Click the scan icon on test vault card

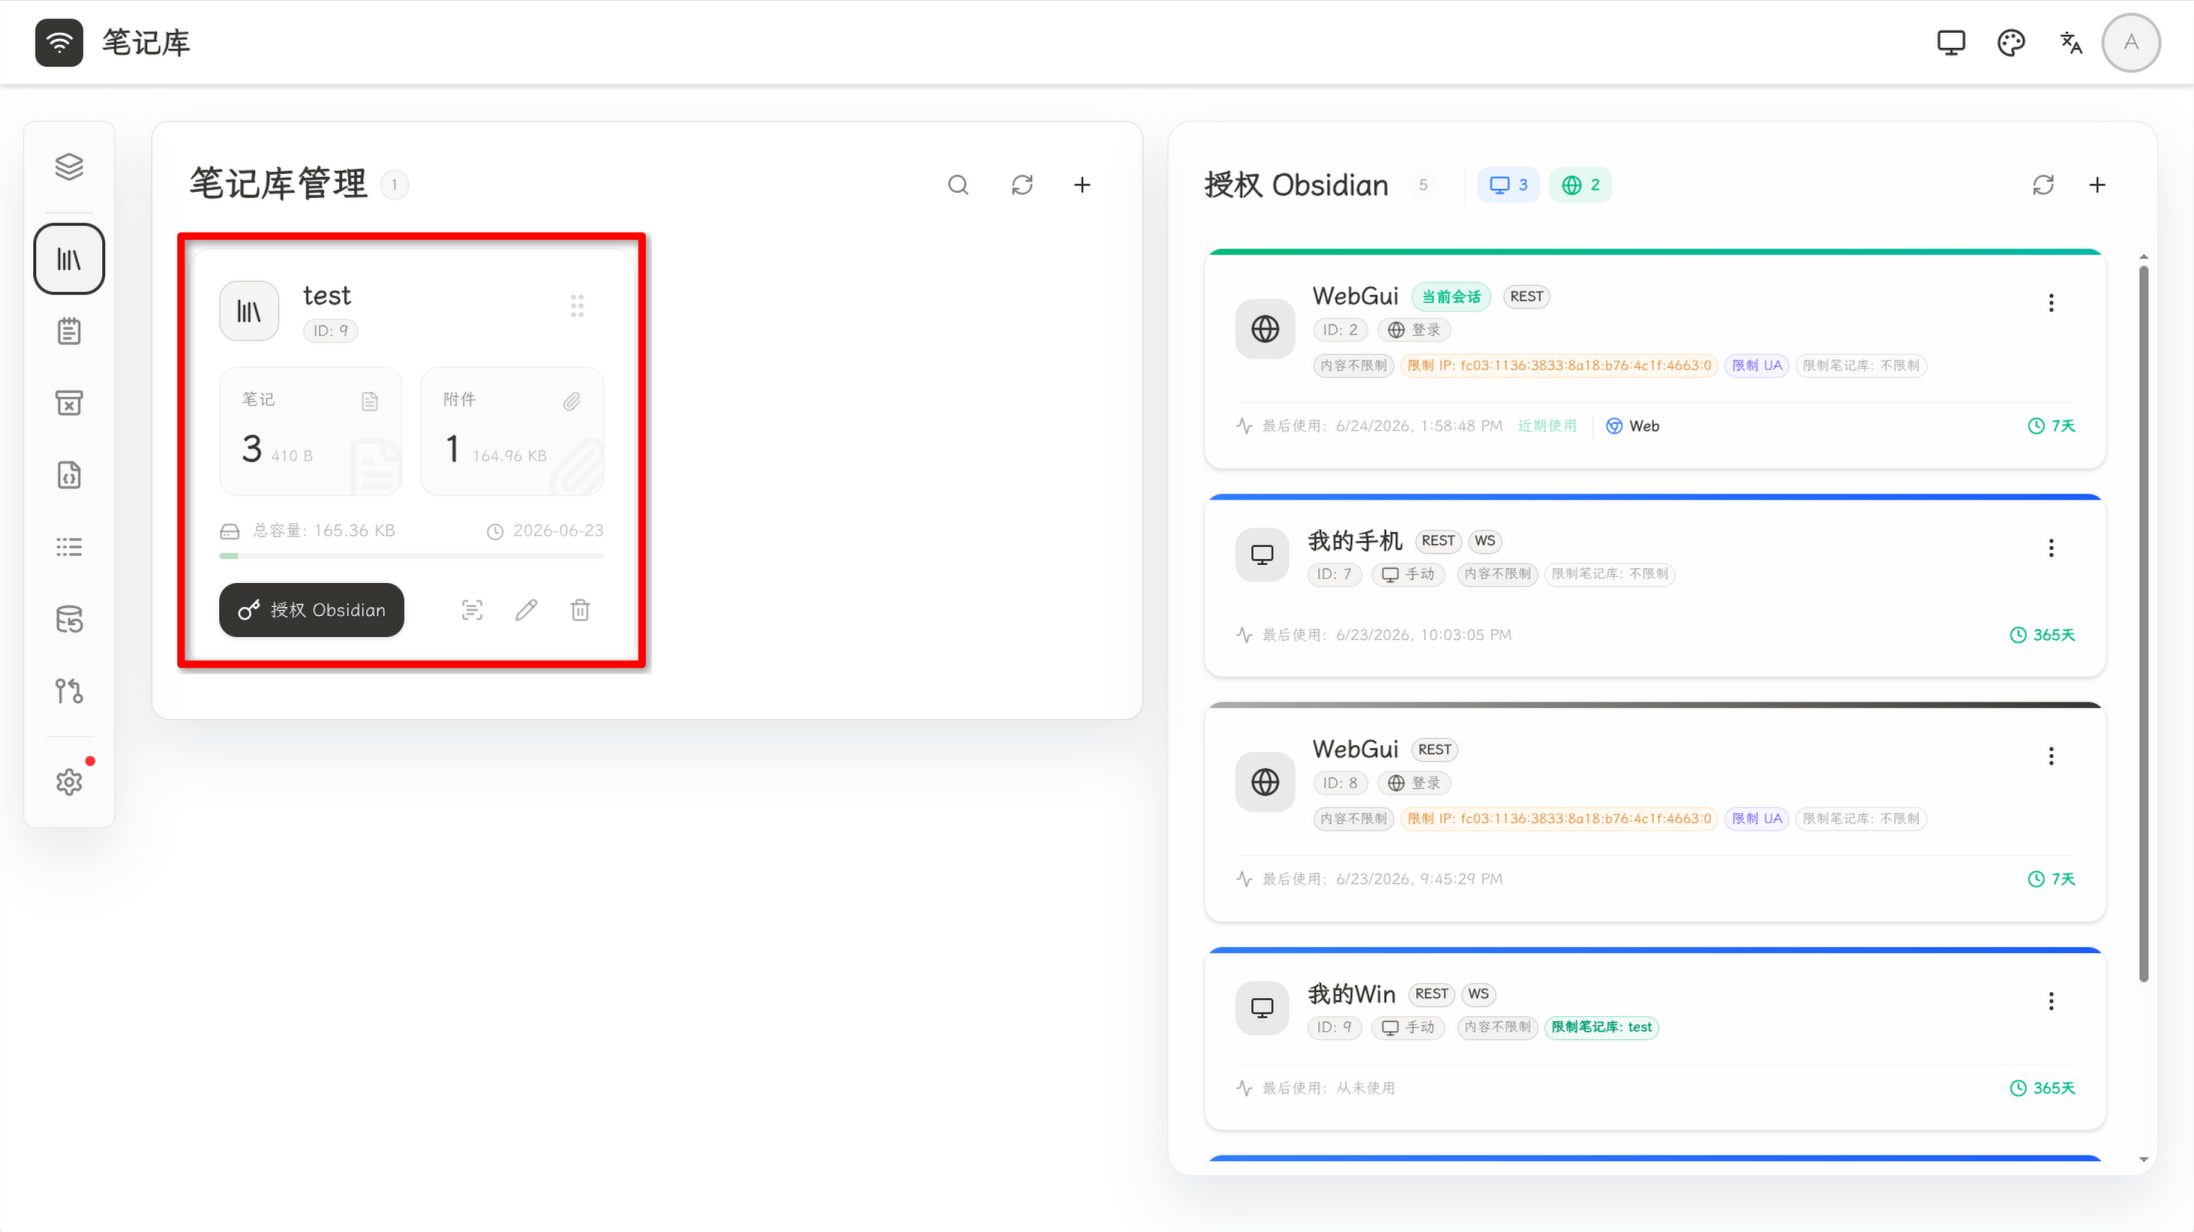[472, 610]
